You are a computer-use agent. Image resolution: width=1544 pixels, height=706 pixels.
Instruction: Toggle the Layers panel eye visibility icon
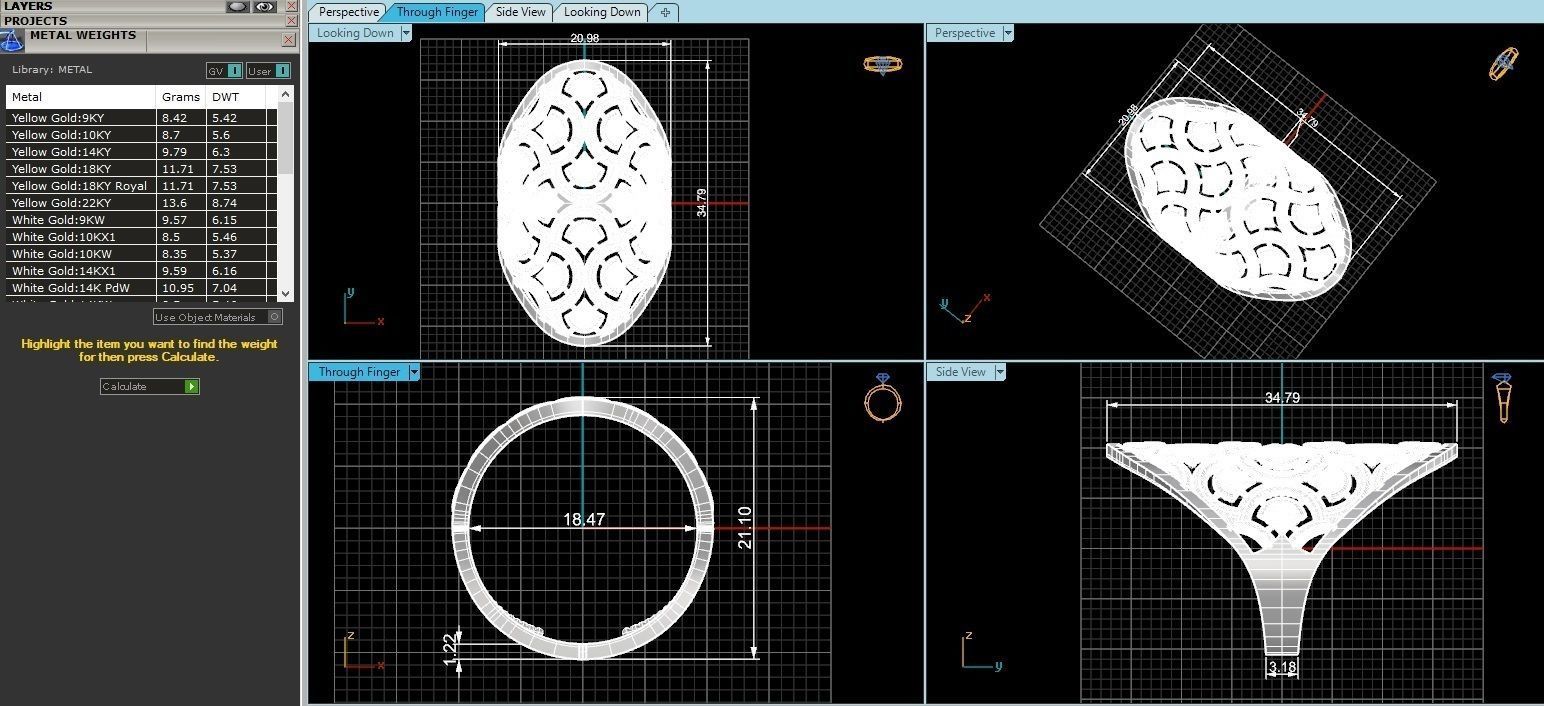tap(264, 6)
